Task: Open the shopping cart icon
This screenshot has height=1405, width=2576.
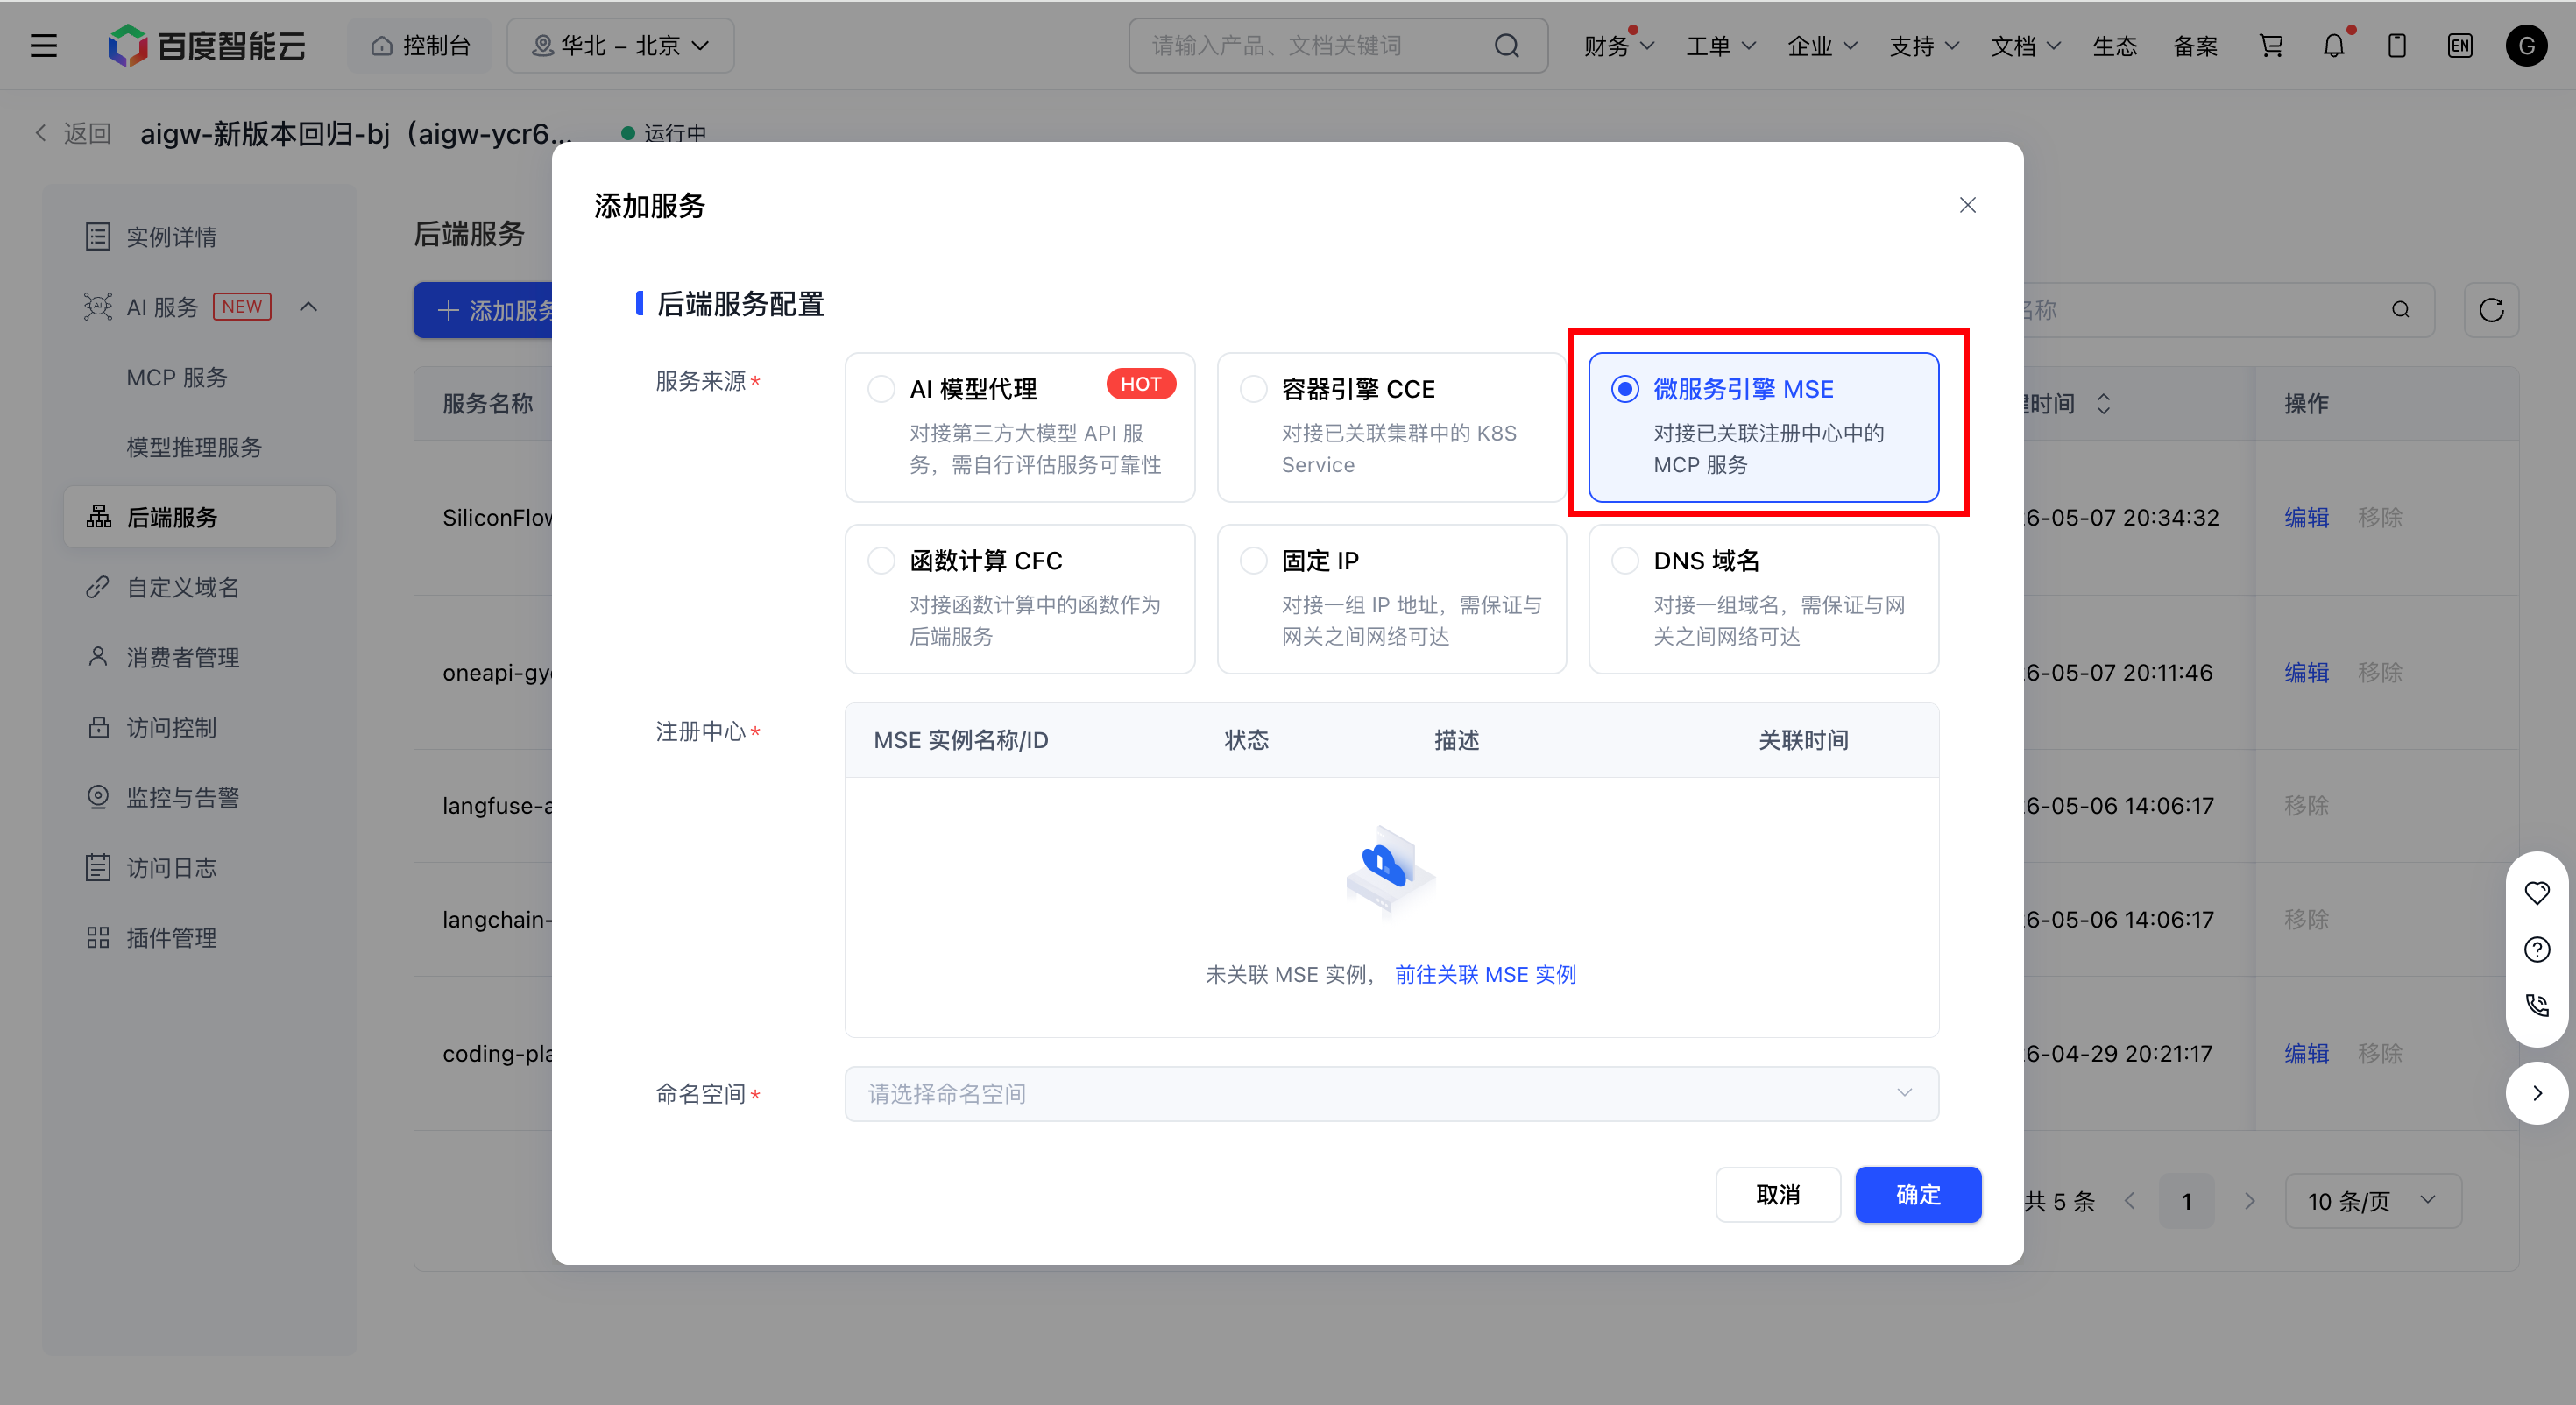Action: coord(2271,46)
